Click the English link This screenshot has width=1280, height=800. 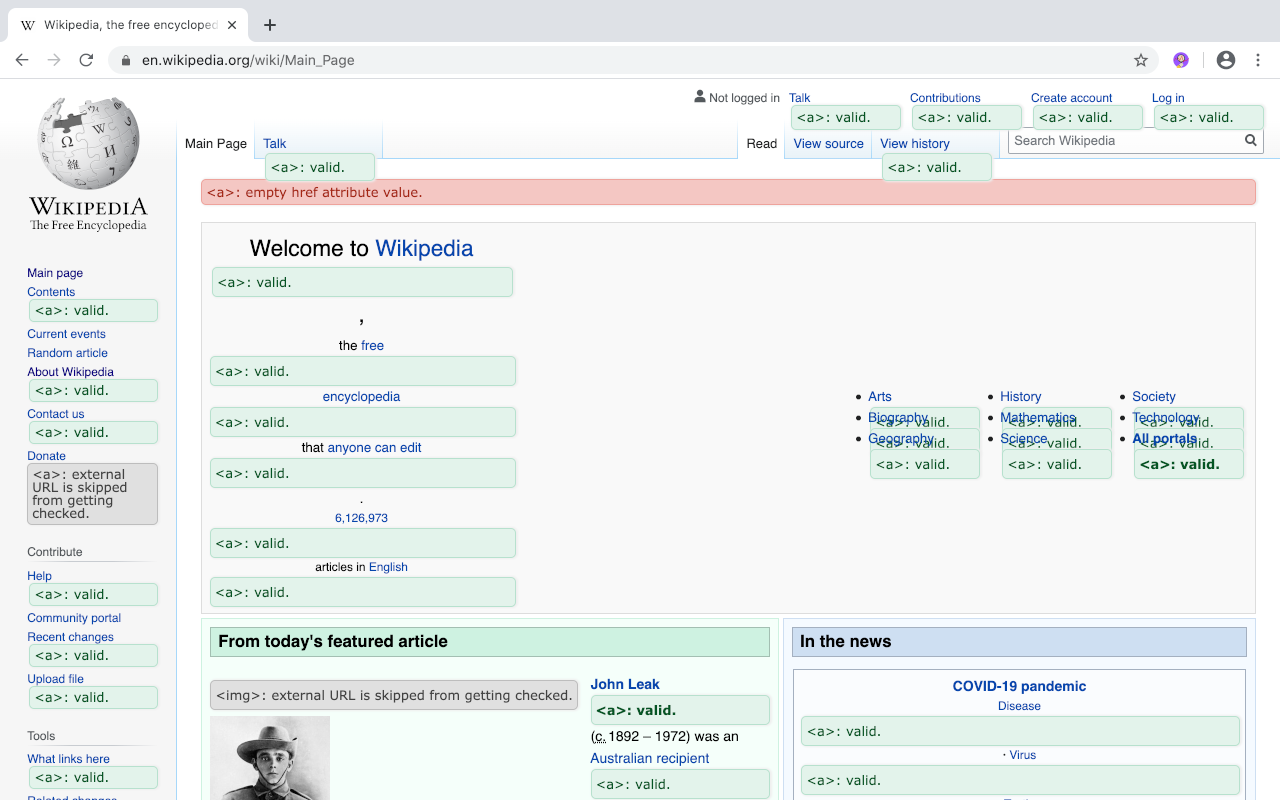(x=388, y=567)
